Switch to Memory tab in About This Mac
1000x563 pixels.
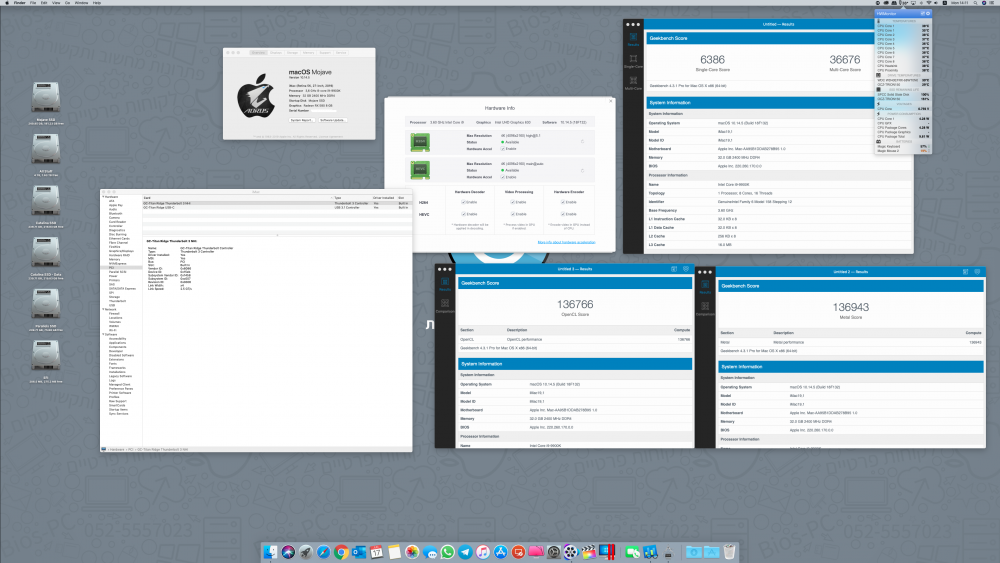coord(309,53)
